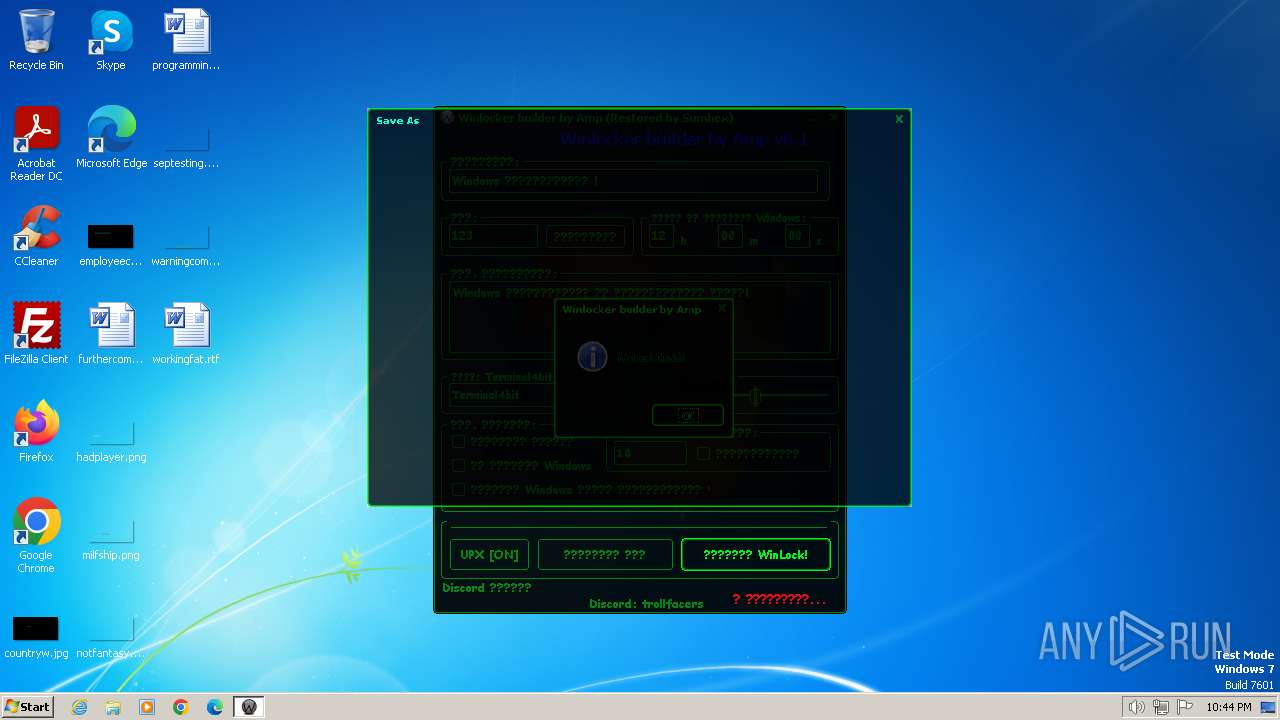Select the notfantasy... desktop file

pyautogui.click(x=111, y=638)
